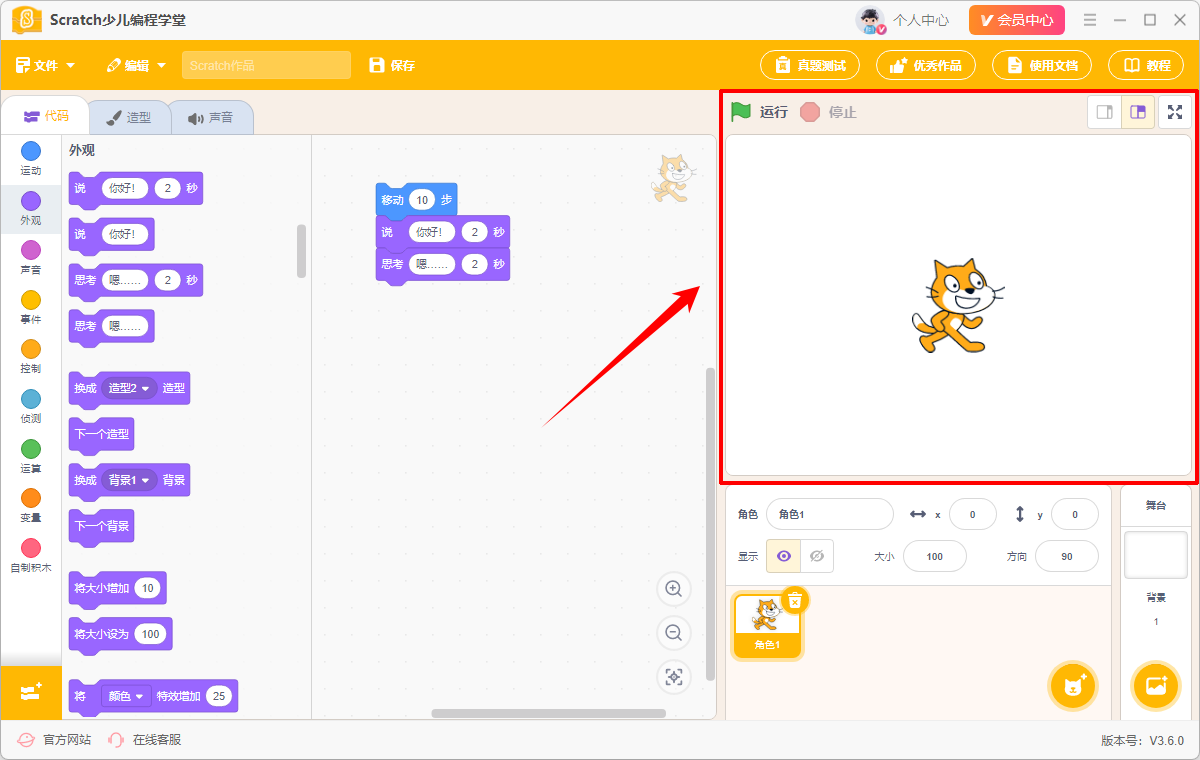
Task: Open full screen stage mode
Action: pyautogui.click(x=1175, y=112)
